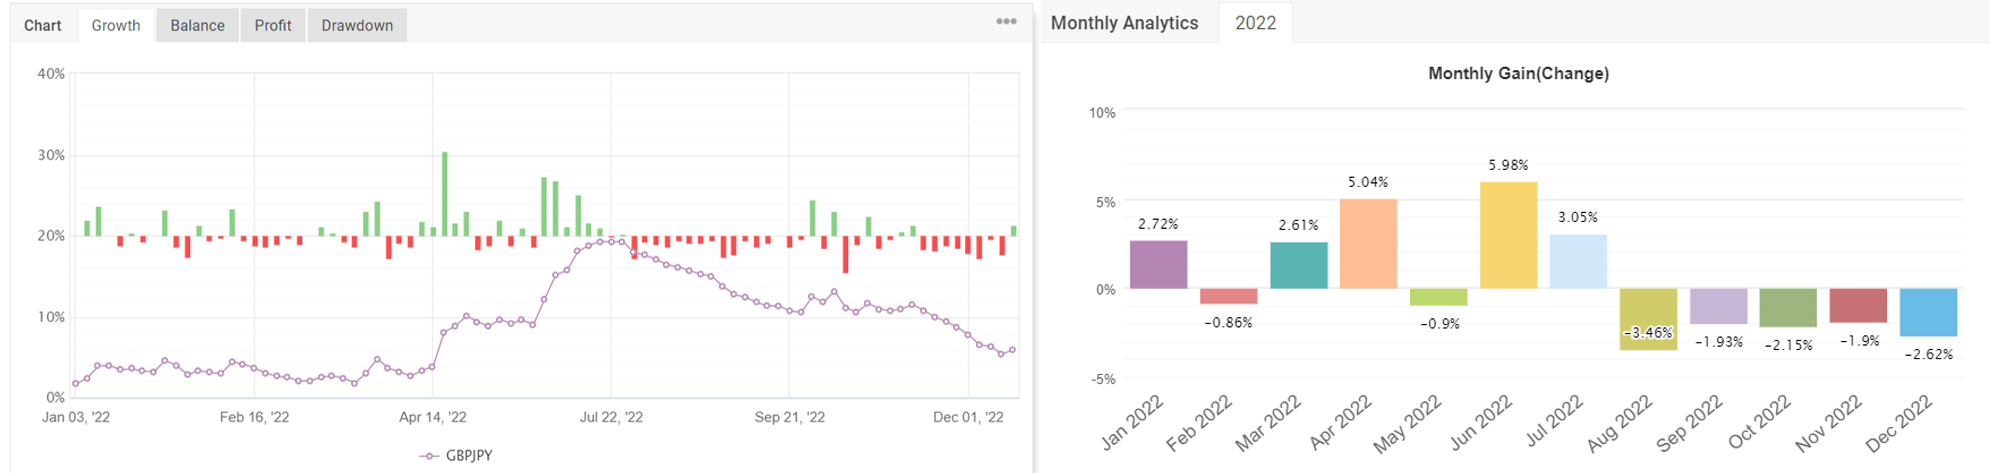Click the Sep 2022 lavender loss bar
Viewport: 1990px width, 473px height.
(1718, 306)
